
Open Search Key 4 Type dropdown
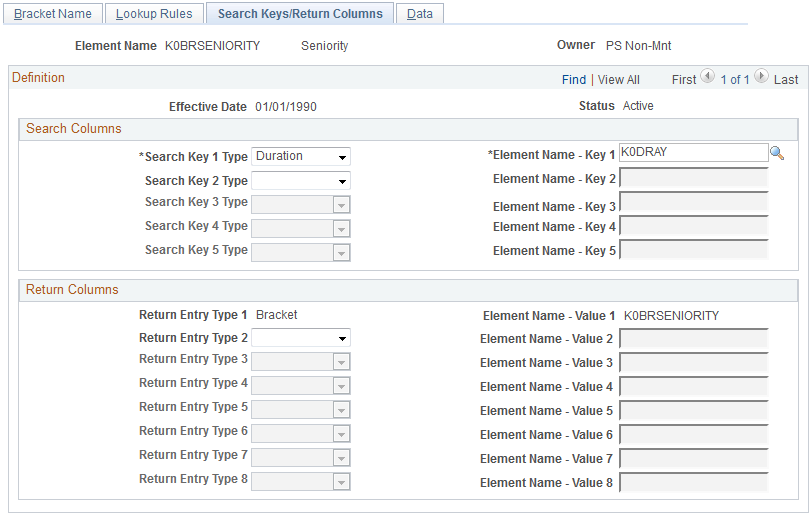(300, 228)
